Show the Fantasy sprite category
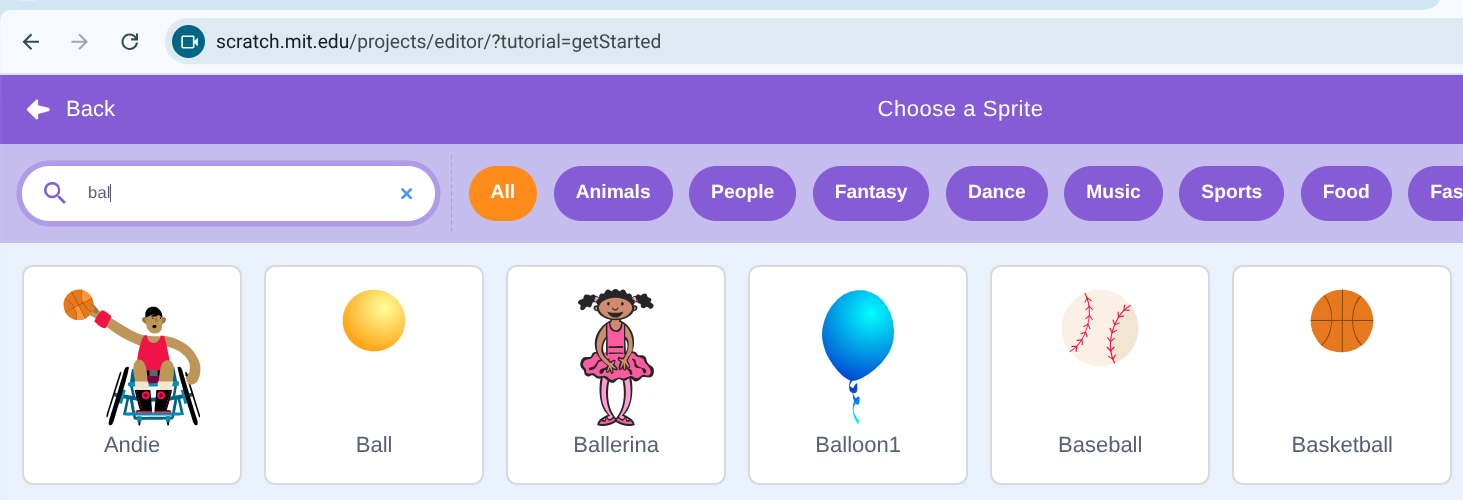1463x500 pixels. click(x=871, y=192)
